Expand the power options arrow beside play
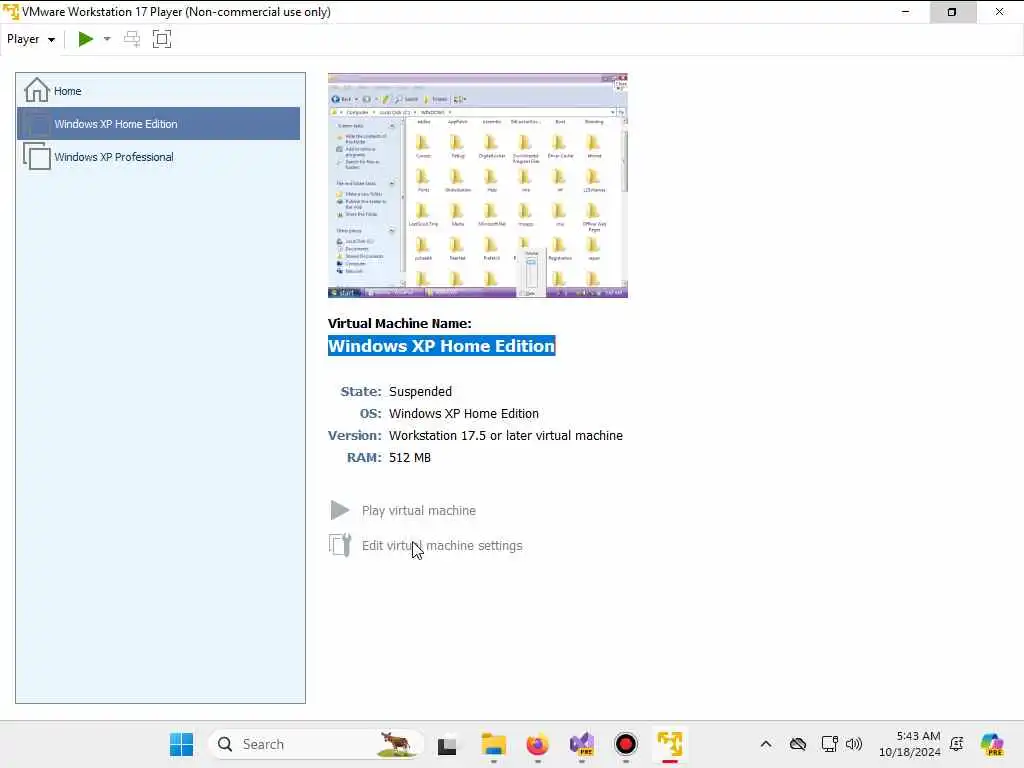 (x=107, y=39)
